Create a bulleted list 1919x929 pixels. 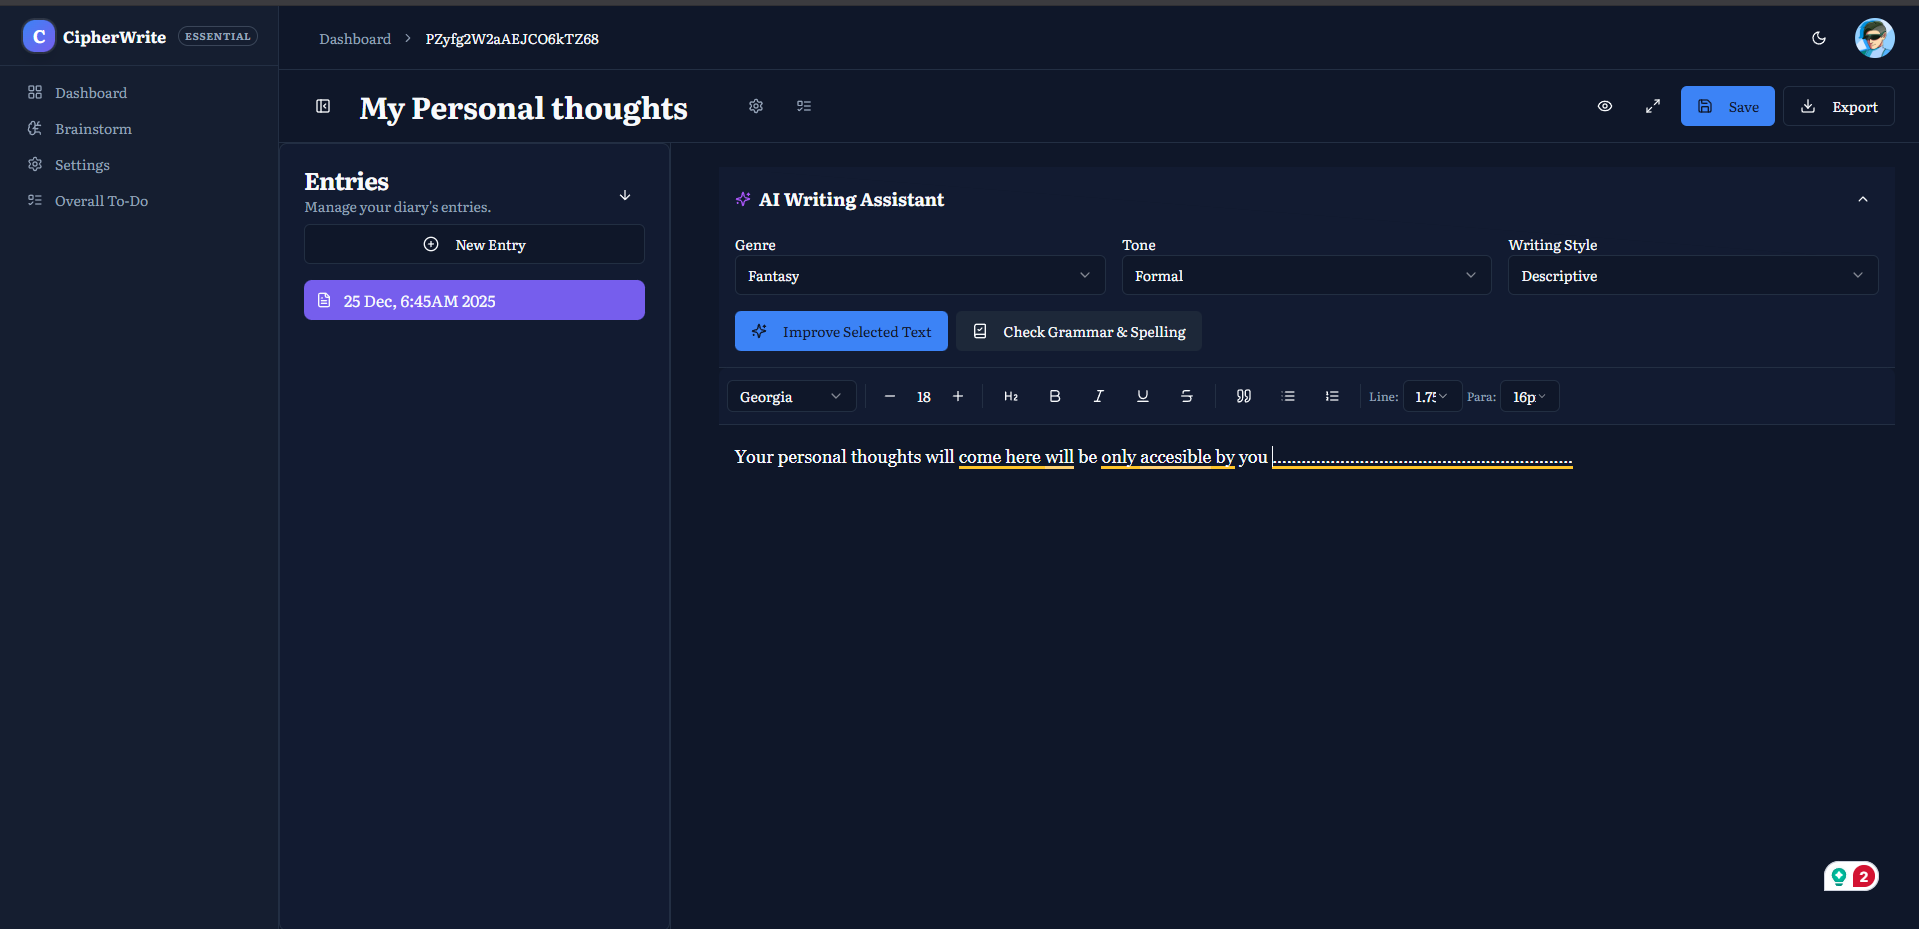(1288, 396)
